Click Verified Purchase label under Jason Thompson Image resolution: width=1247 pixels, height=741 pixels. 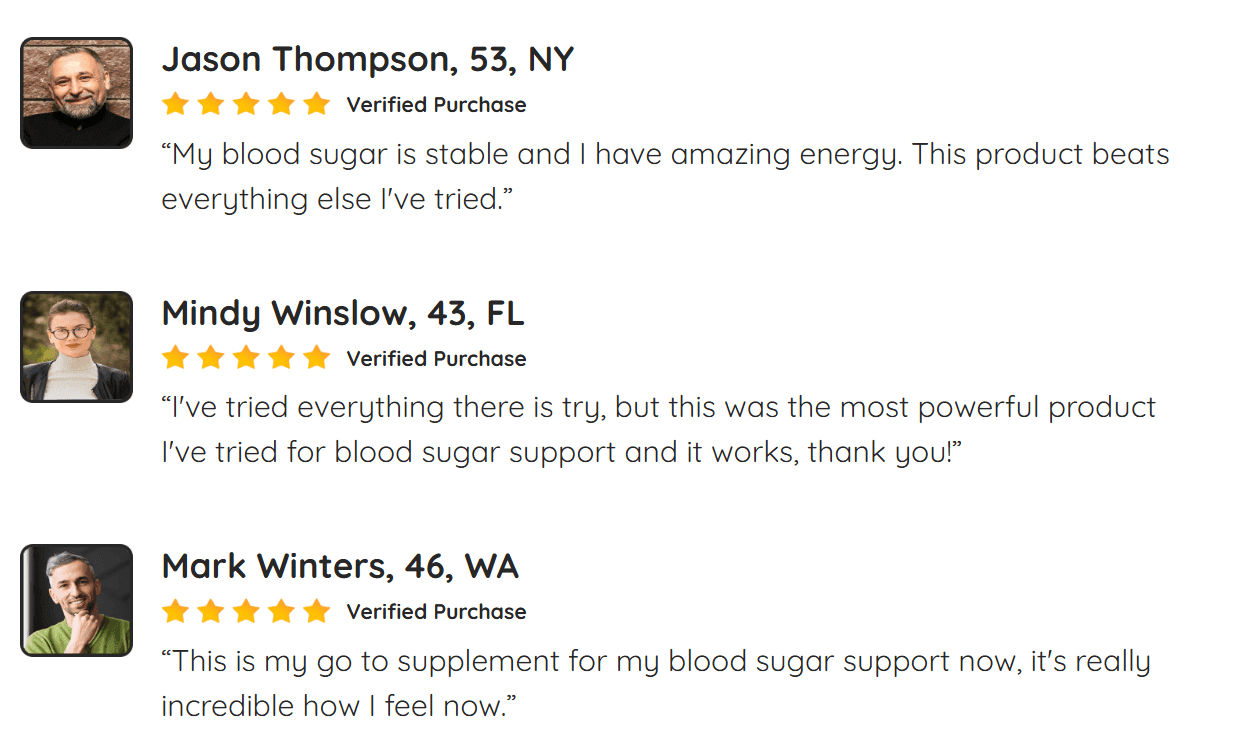436,105
